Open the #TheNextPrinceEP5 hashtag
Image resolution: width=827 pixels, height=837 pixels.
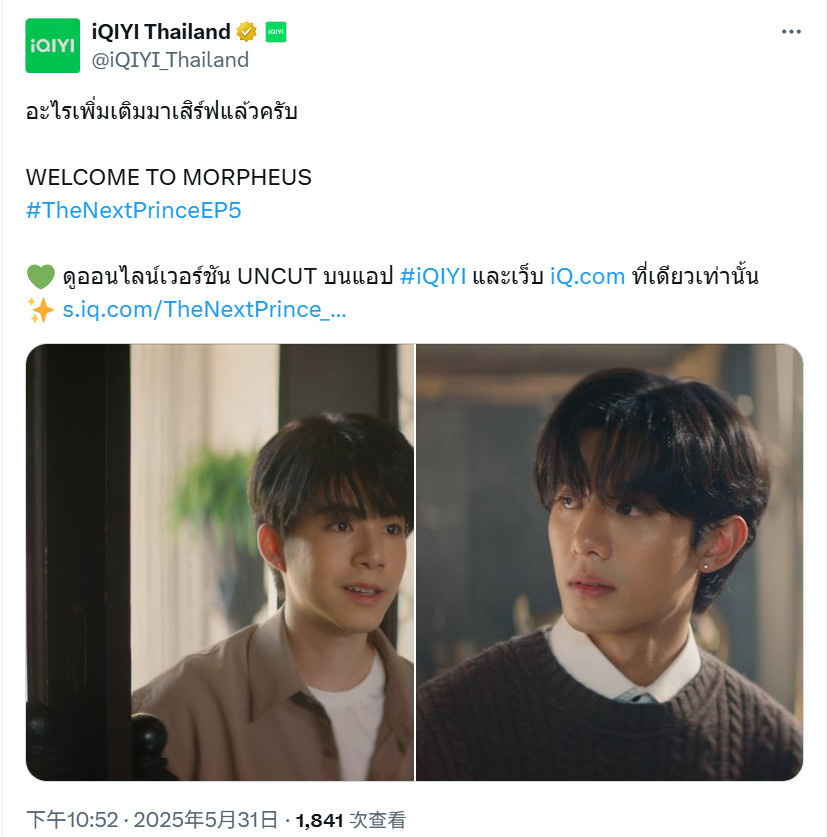pyautogui.click(x=133, y=210)
